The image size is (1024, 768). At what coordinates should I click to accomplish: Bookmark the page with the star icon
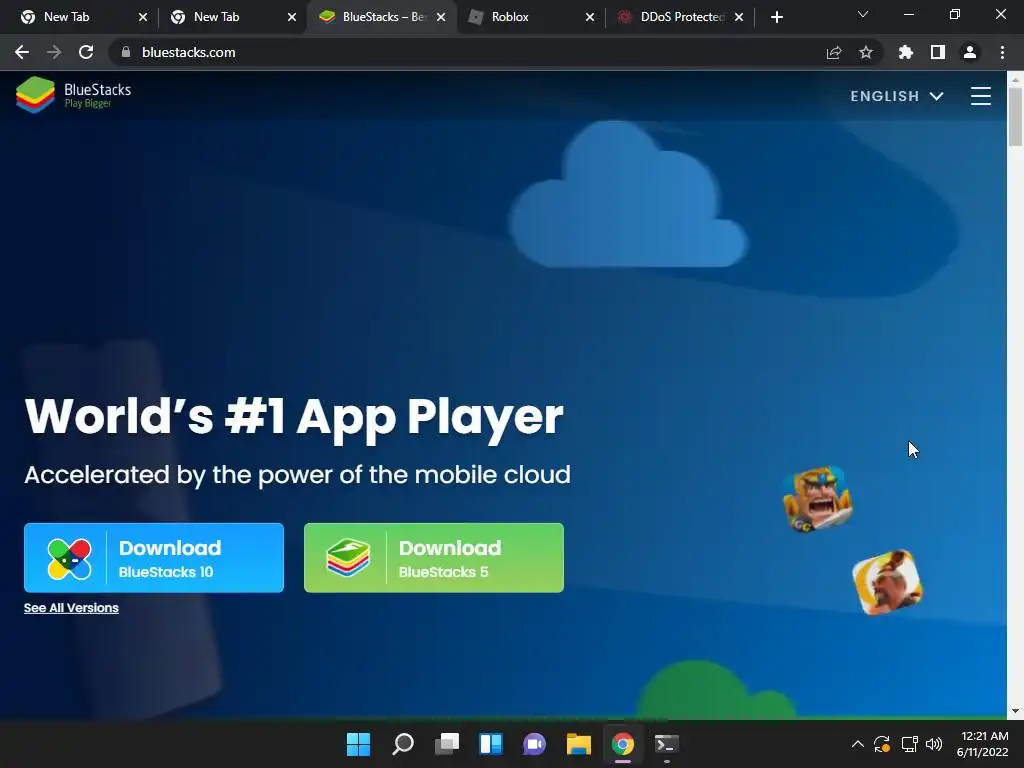pyautogui.click(x=866, y=52)
